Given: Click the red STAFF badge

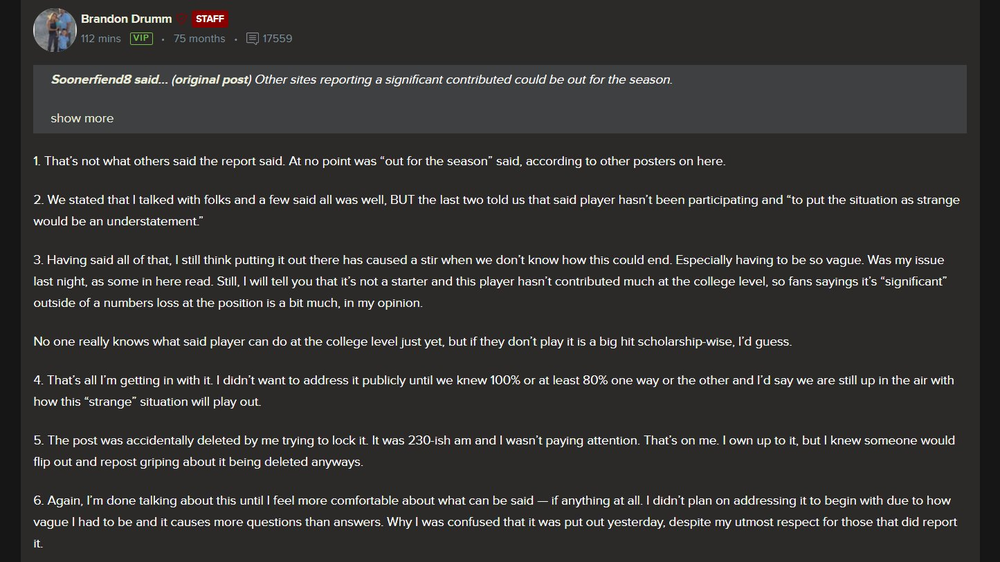Looking at the screenshot, I should [x=210, y=19].
